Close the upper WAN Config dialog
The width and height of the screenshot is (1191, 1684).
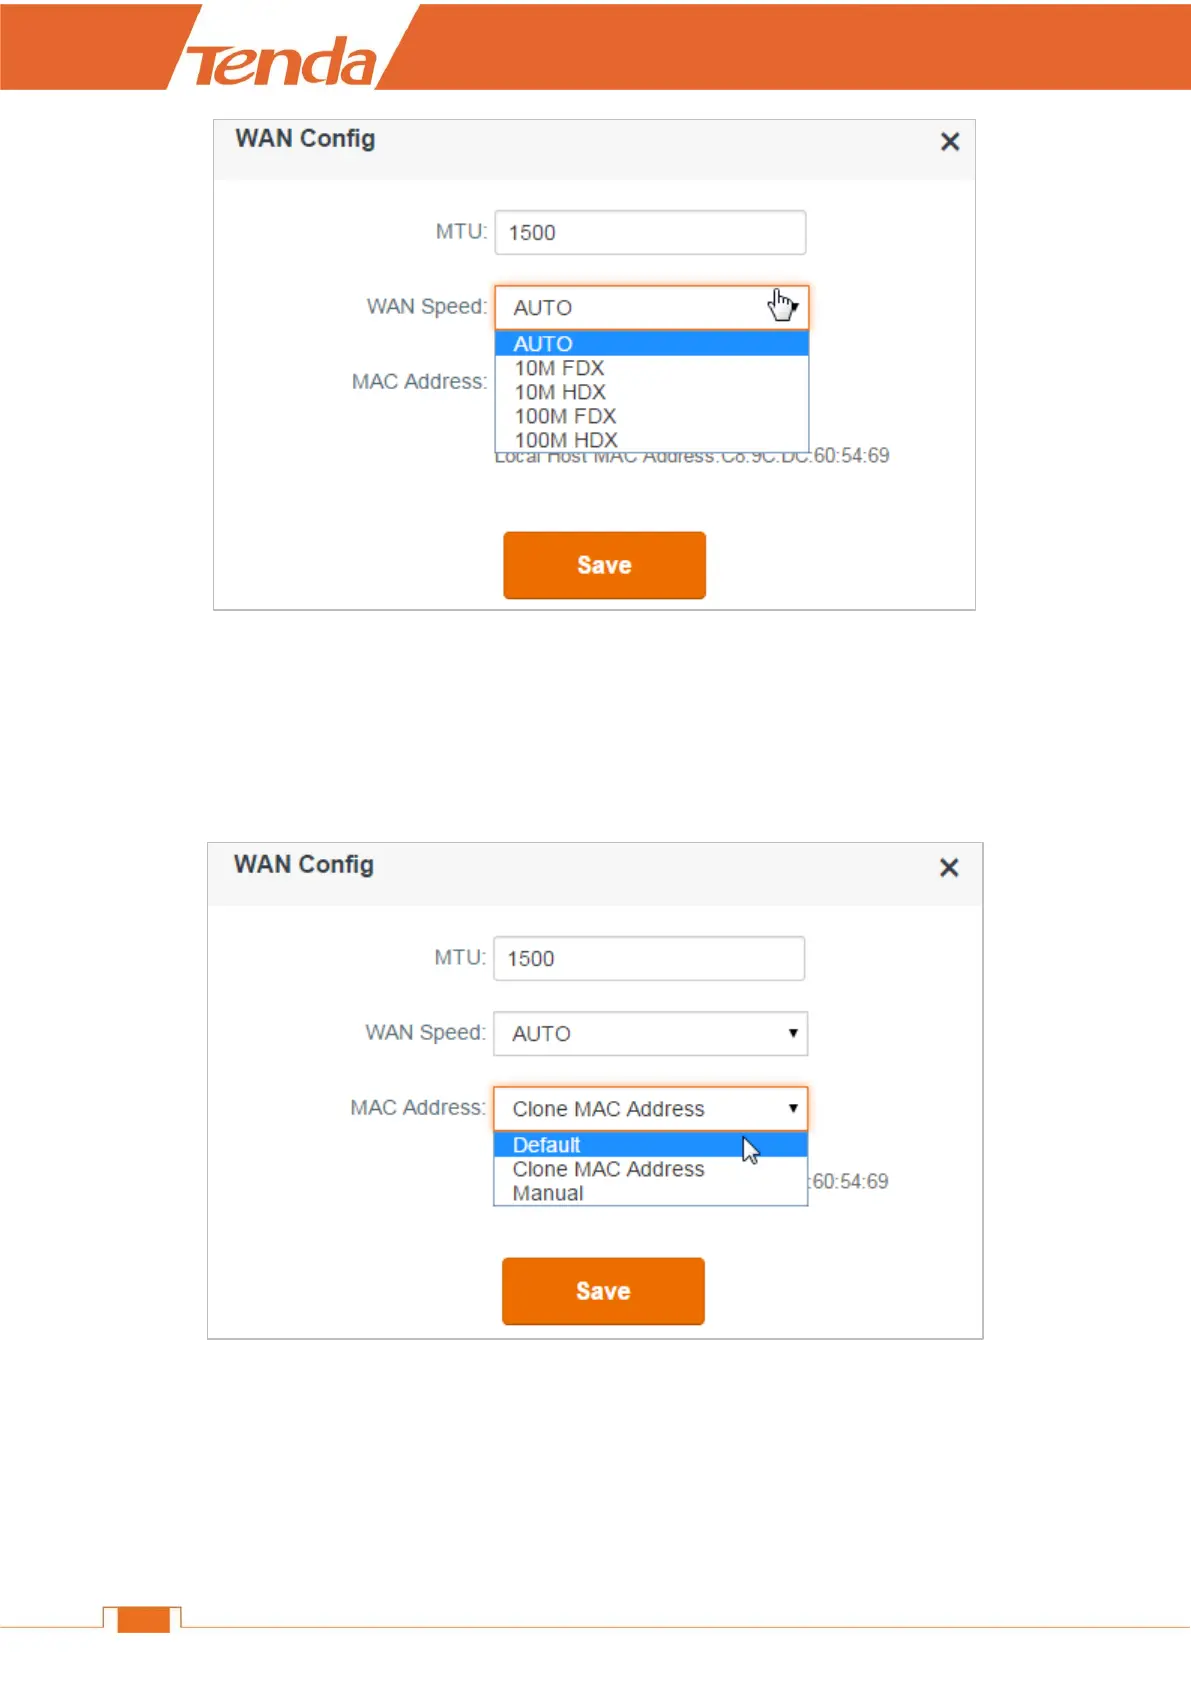[x=950, y=142]
